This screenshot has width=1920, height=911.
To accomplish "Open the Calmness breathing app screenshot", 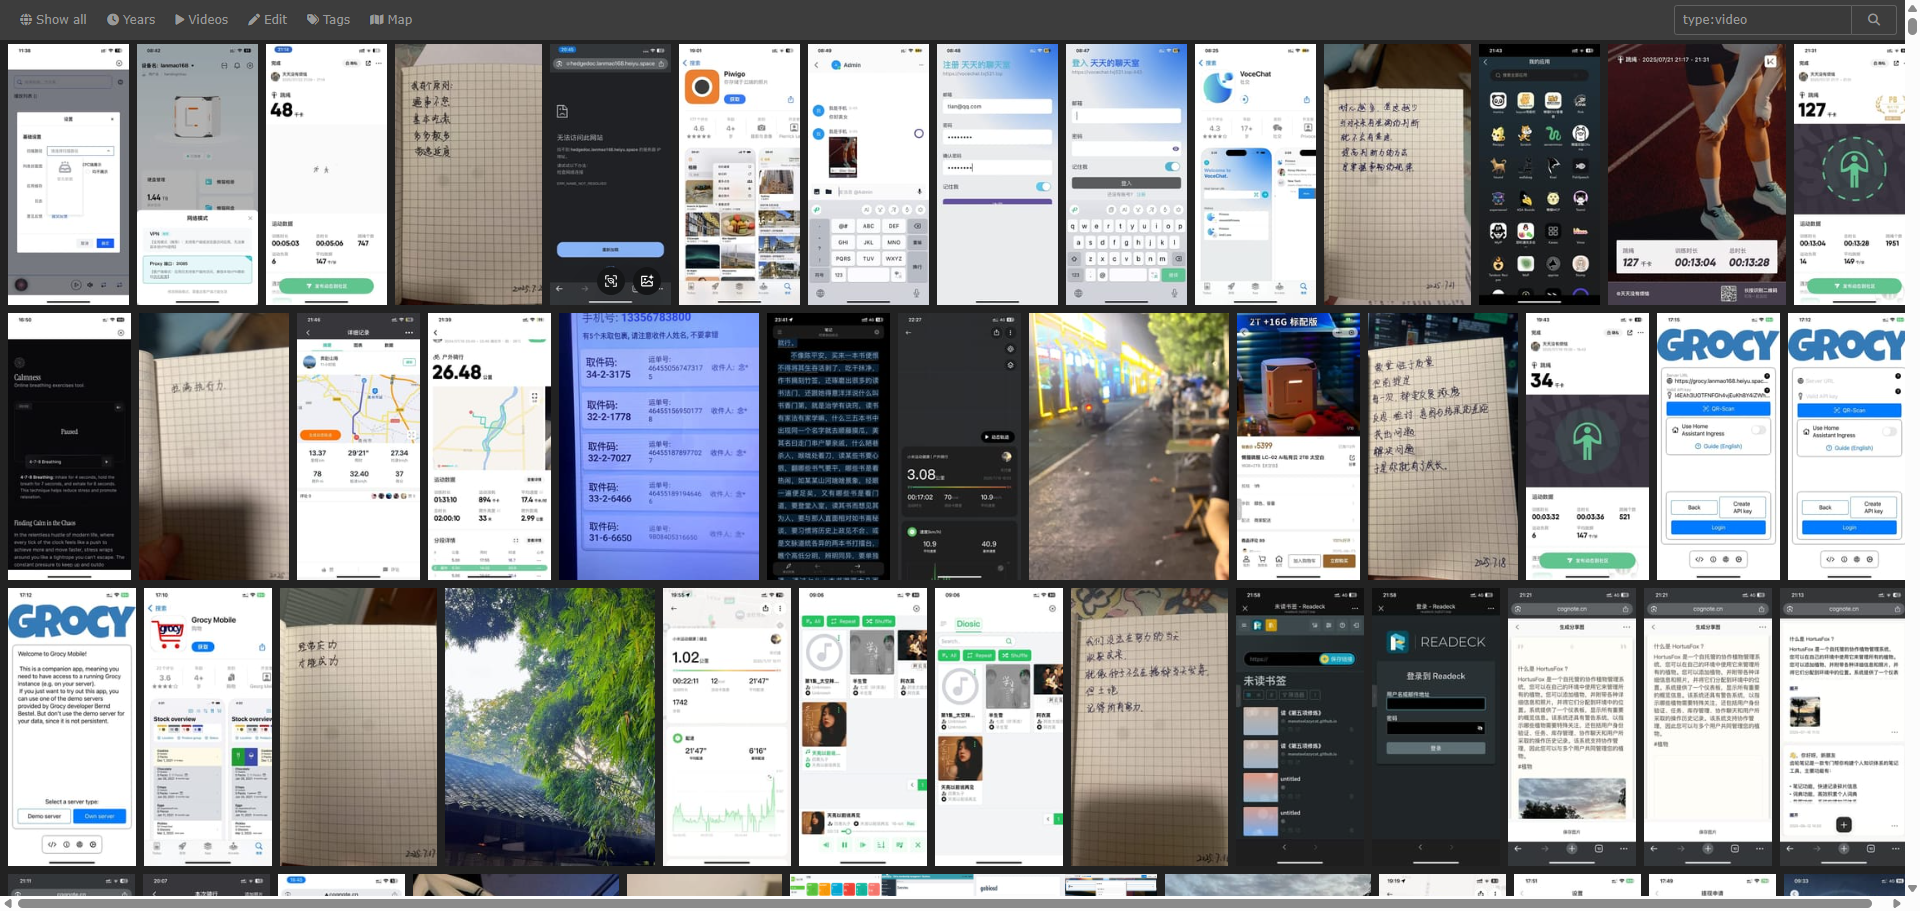I will (69, 446).
